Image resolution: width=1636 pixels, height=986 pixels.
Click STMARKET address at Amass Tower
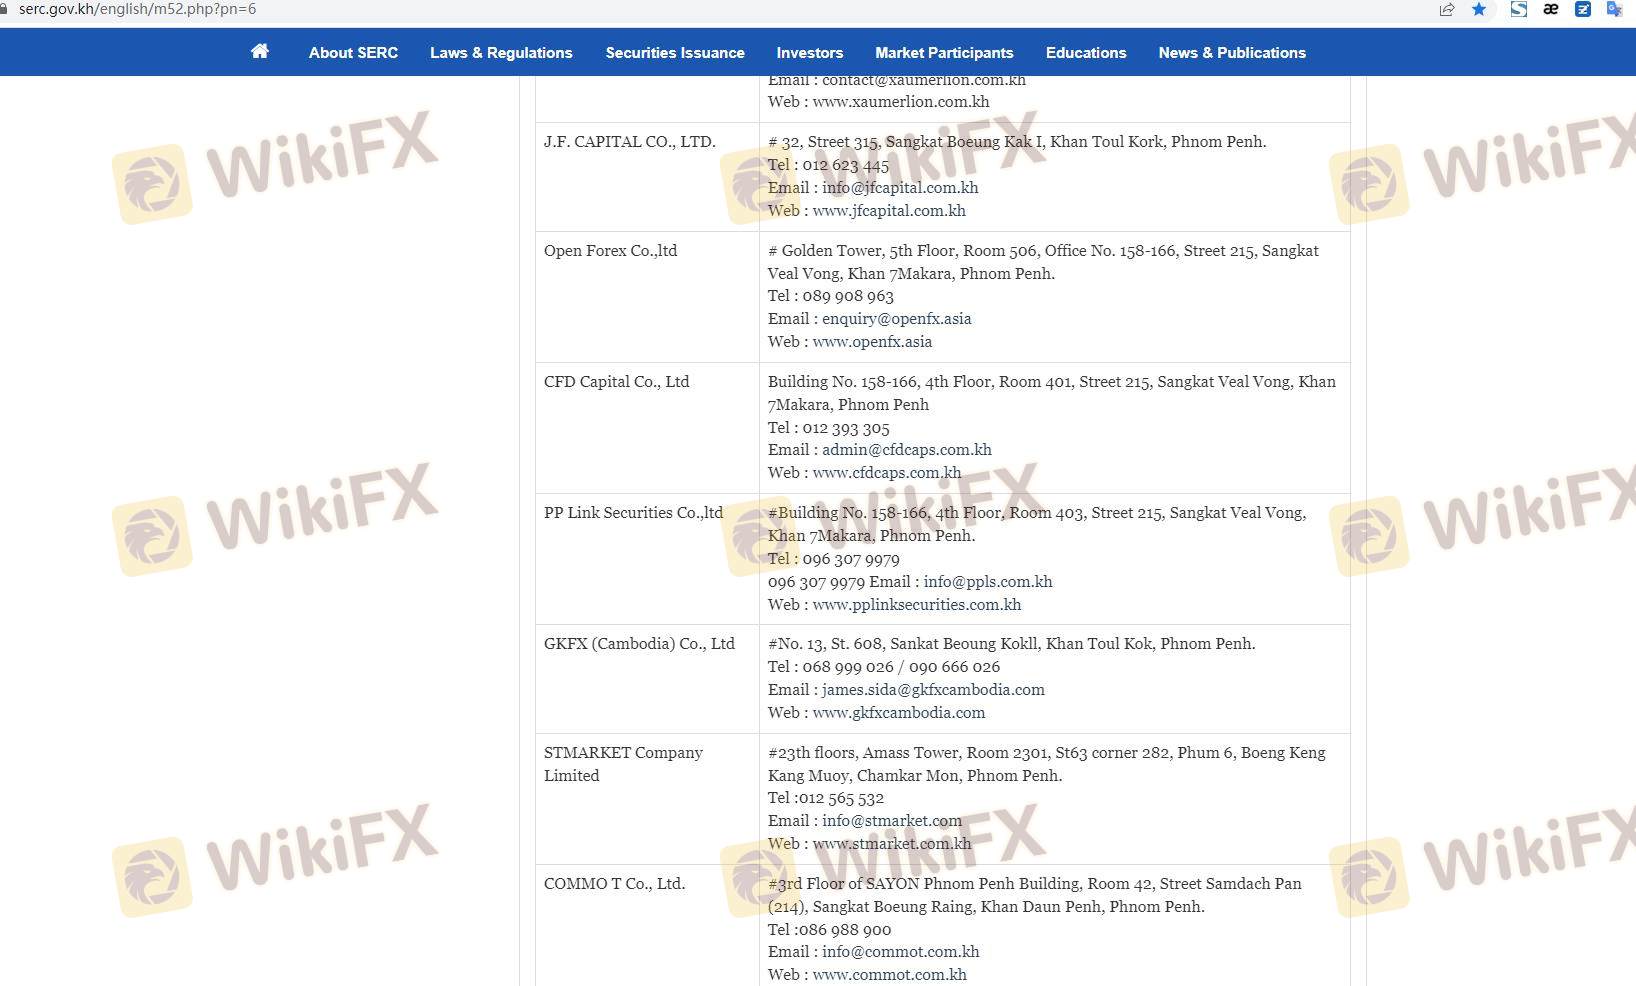click(1047, 764)
